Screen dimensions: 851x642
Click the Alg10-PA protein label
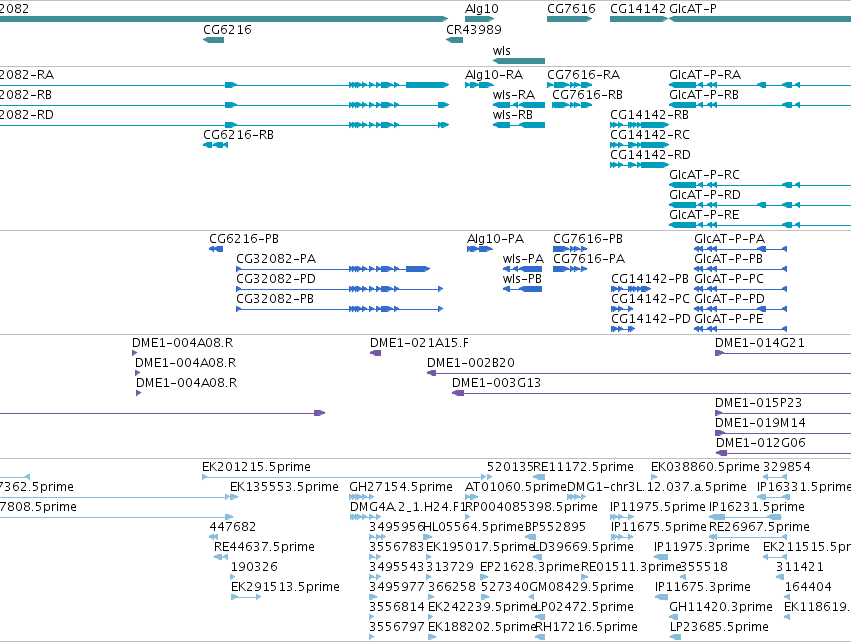click(x=496, y=239)
